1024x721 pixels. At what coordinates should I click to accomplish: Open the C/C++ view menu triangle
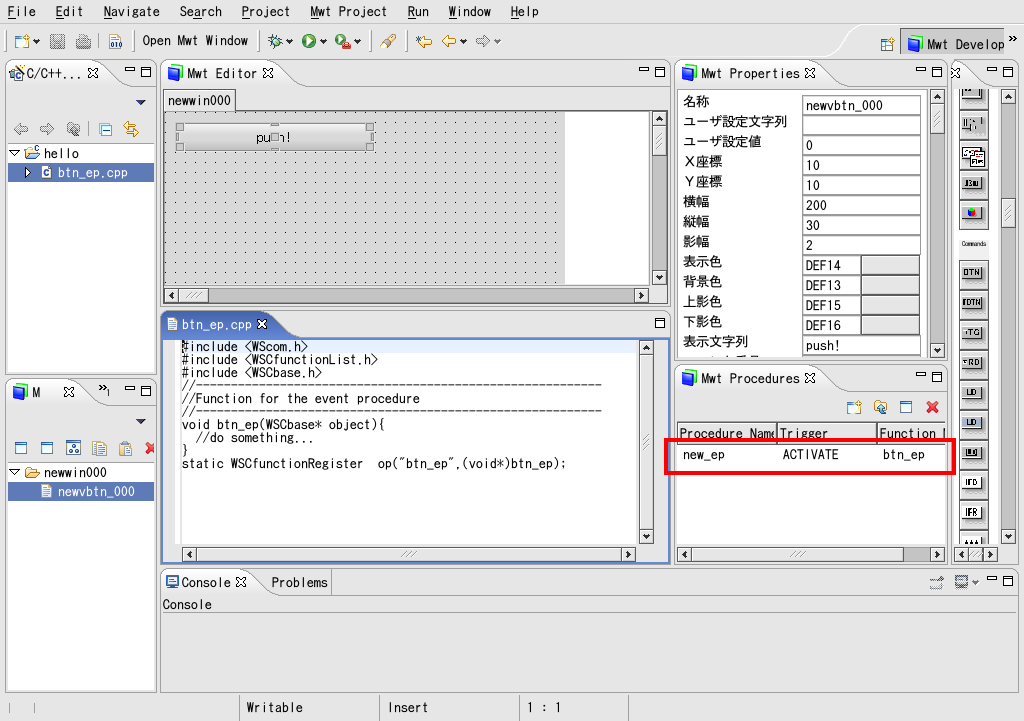point(140,103)
